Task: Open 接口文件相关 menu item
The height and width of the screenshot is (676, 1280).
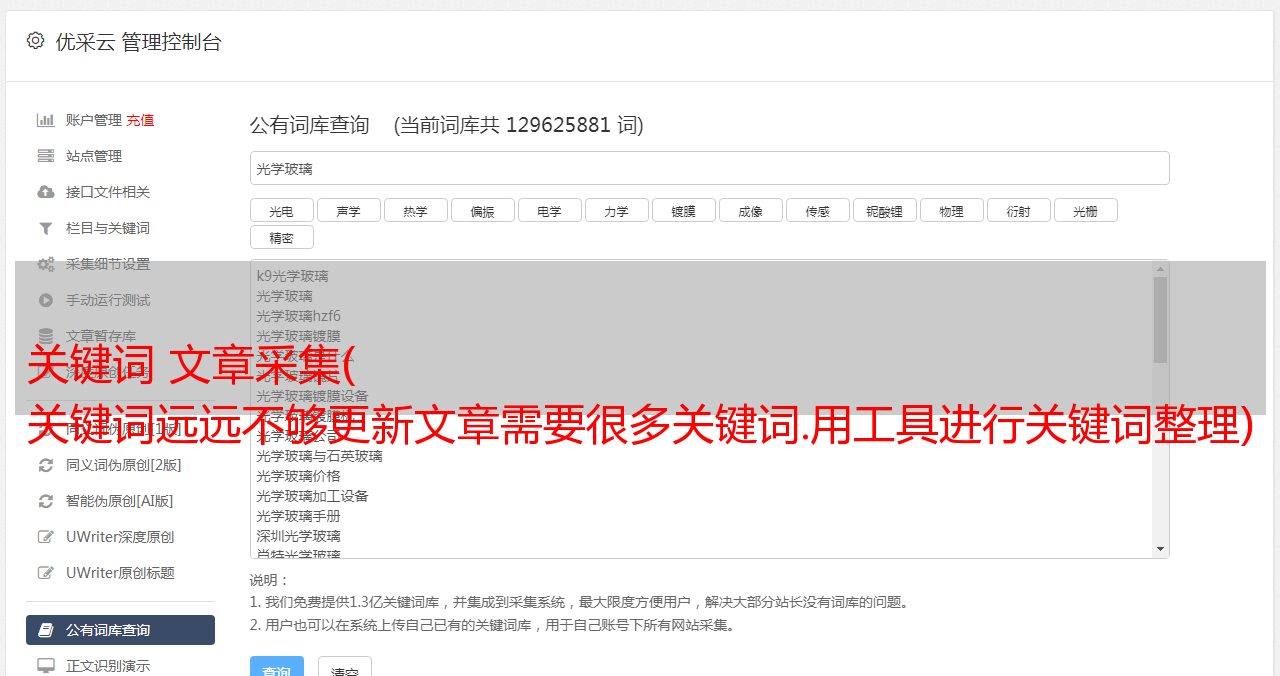Action: [x=108, y=192]
